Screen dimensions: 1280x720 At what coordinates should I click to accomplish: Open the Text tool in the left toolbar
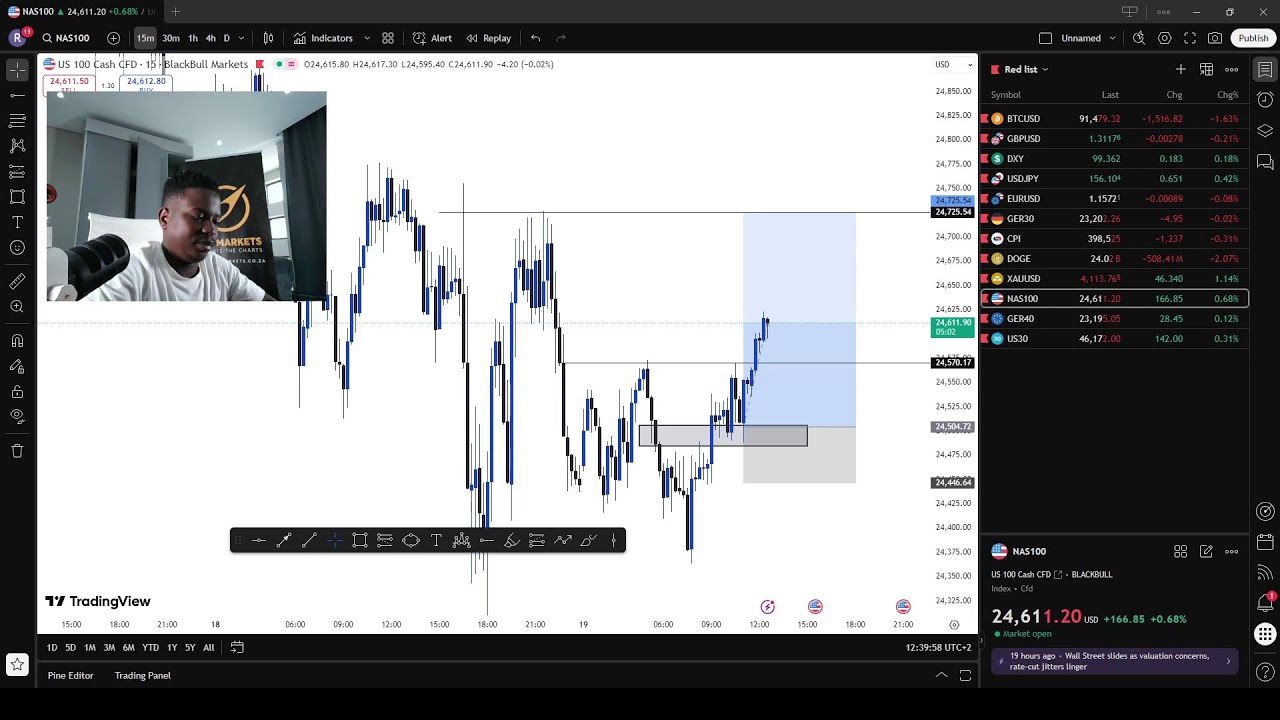[17, 222]
